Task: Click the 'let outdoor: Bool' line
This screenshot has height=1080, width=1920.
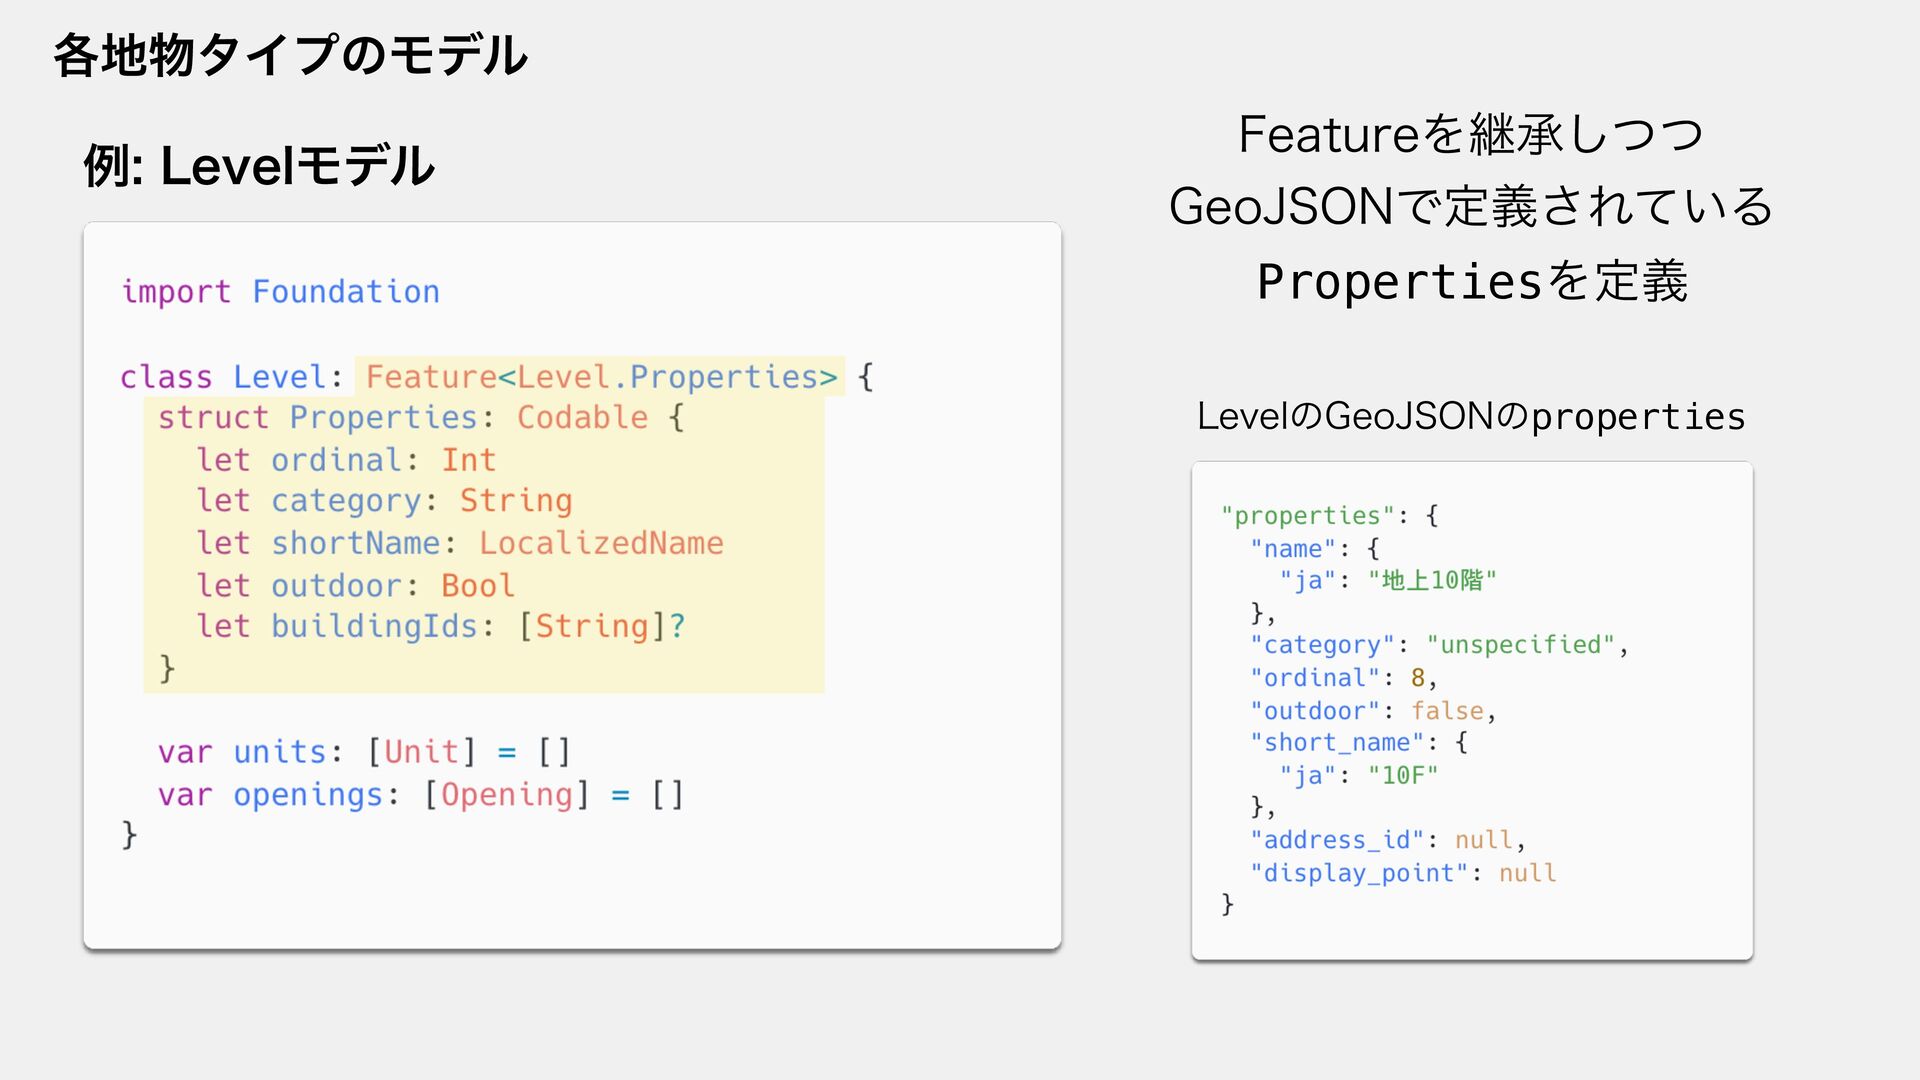Action: coord(355,584)
